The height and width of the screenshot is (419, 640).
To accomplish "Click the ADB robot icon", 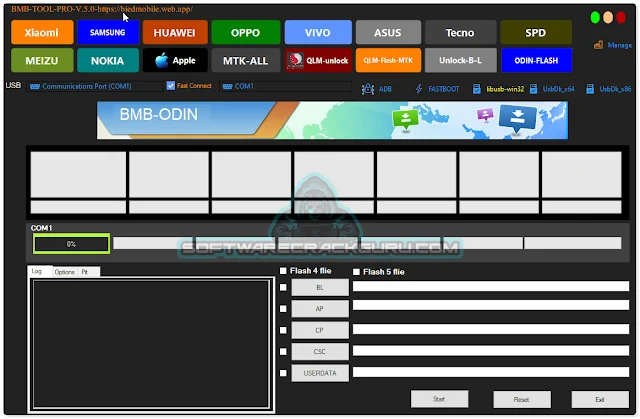I will click(368, 89).
